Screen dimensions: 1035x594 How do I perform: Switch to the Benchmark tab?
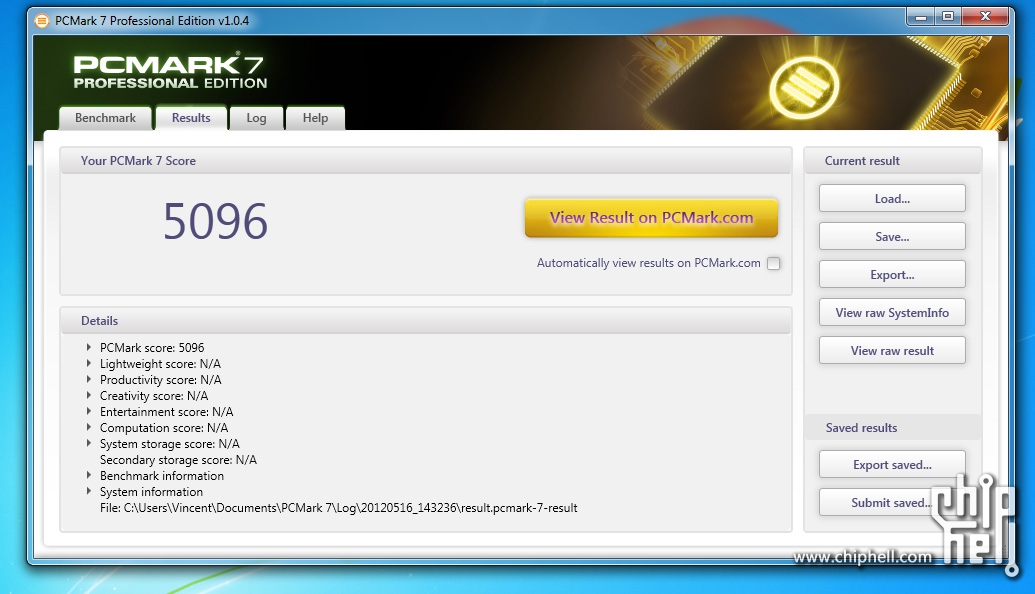coord(106,118)
